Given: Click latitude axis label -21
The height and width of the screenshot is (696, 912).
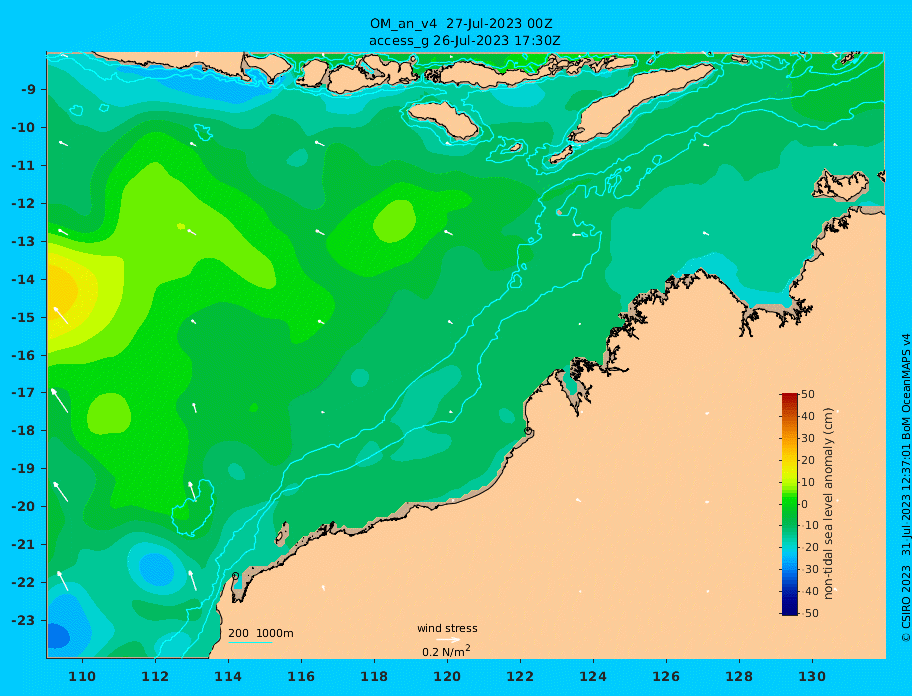Looking at the screenshot, I should click(x=23, y=545).
